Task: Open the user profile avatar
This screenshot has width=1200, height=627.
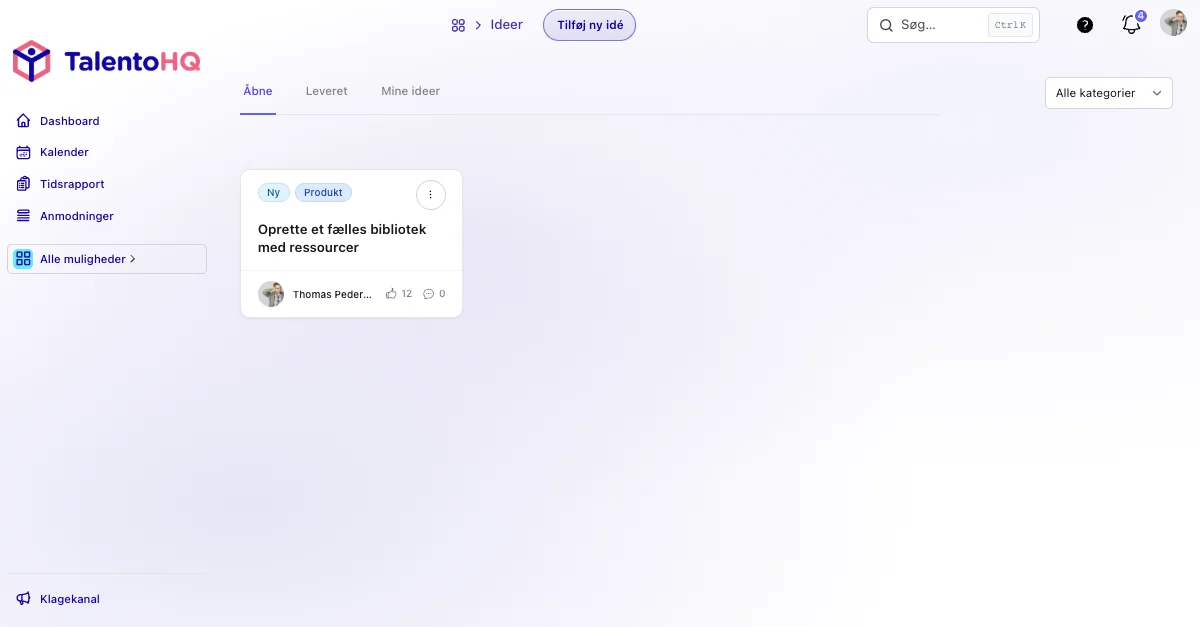Action: pos(1173,23)
